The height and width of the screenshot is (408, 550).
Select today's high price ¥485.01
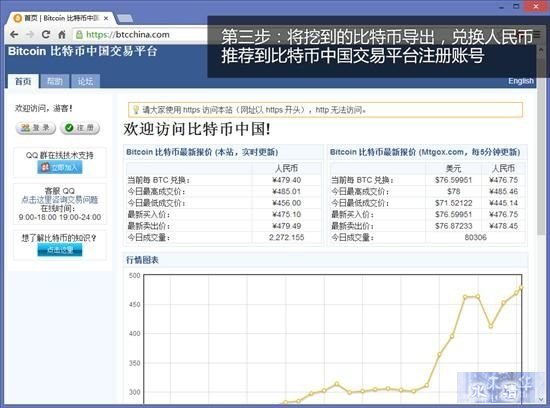[x=287, y=192]
